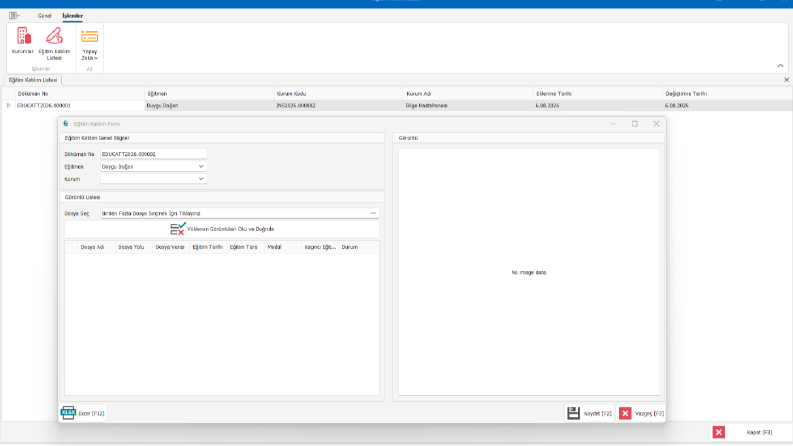Click the Doküman No input field
Viewport: 793px width, 446px height.
153,154
